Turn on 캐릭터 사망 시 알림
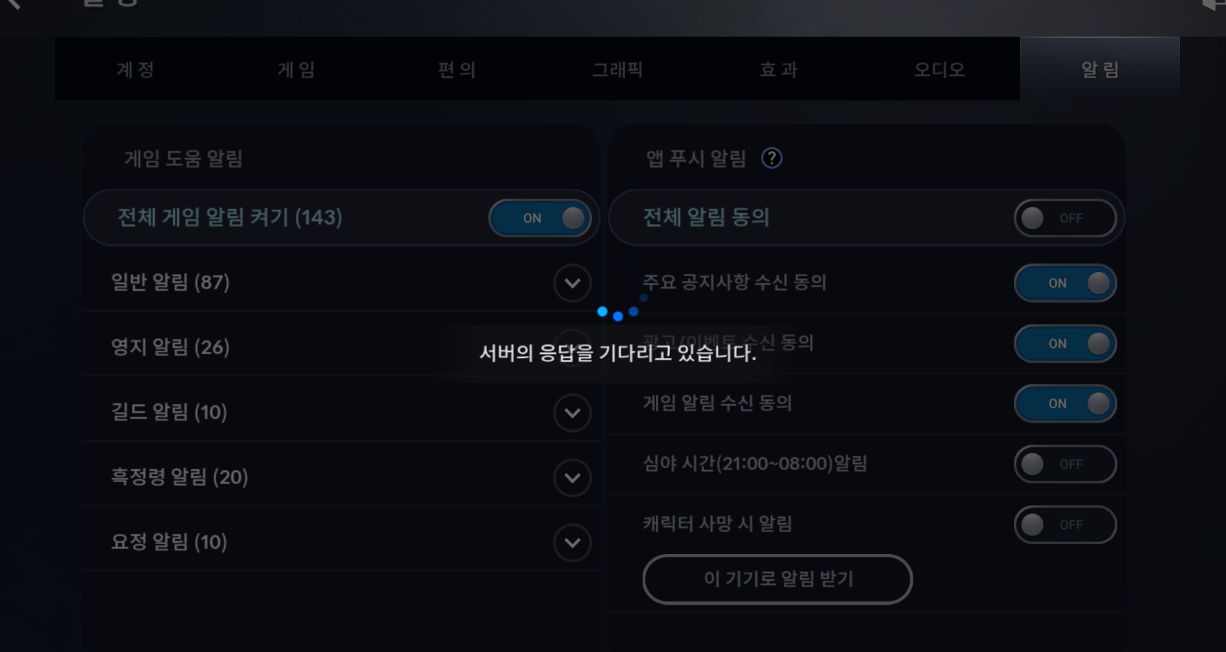The width and height of the screenshot is (1226, 652). pos(1065,525)
